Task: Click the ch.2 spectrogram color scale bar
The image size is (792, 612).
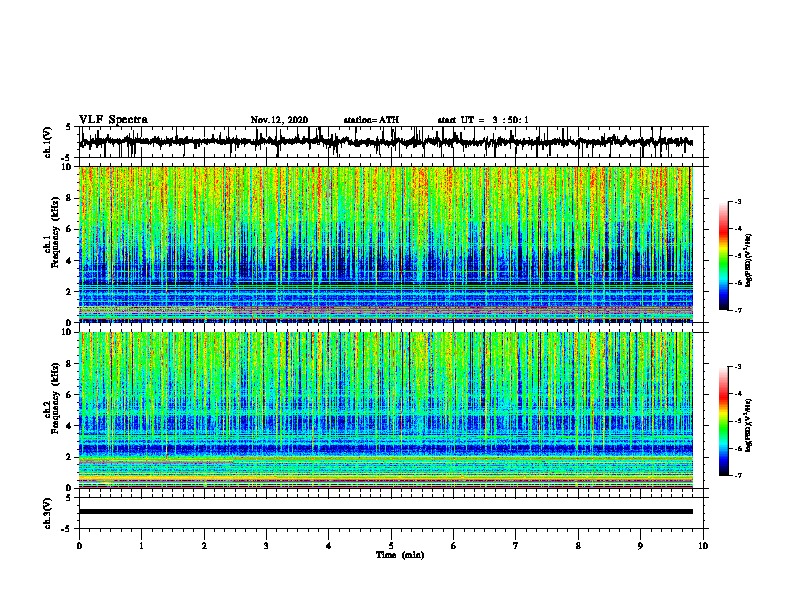Action: coord(724,421)
